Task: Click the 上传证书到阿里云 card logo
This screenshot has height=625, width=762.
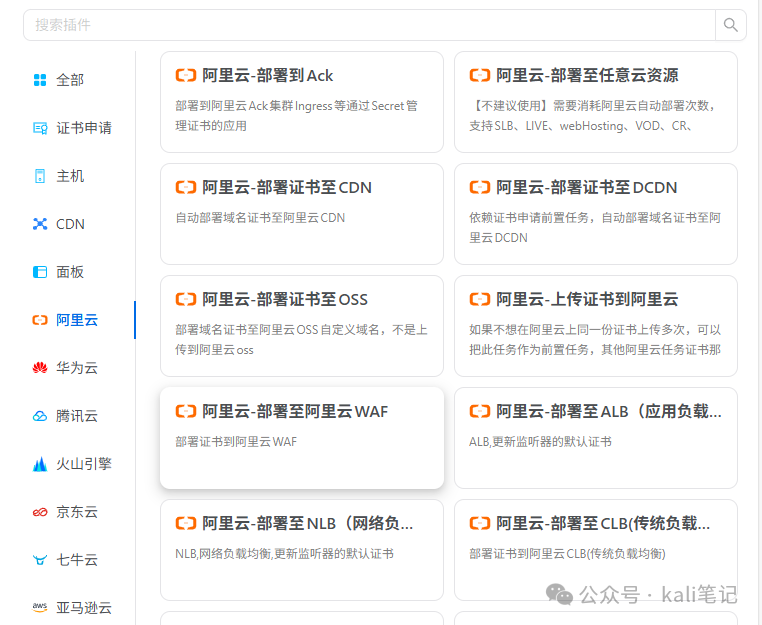Action: [480, 299]
